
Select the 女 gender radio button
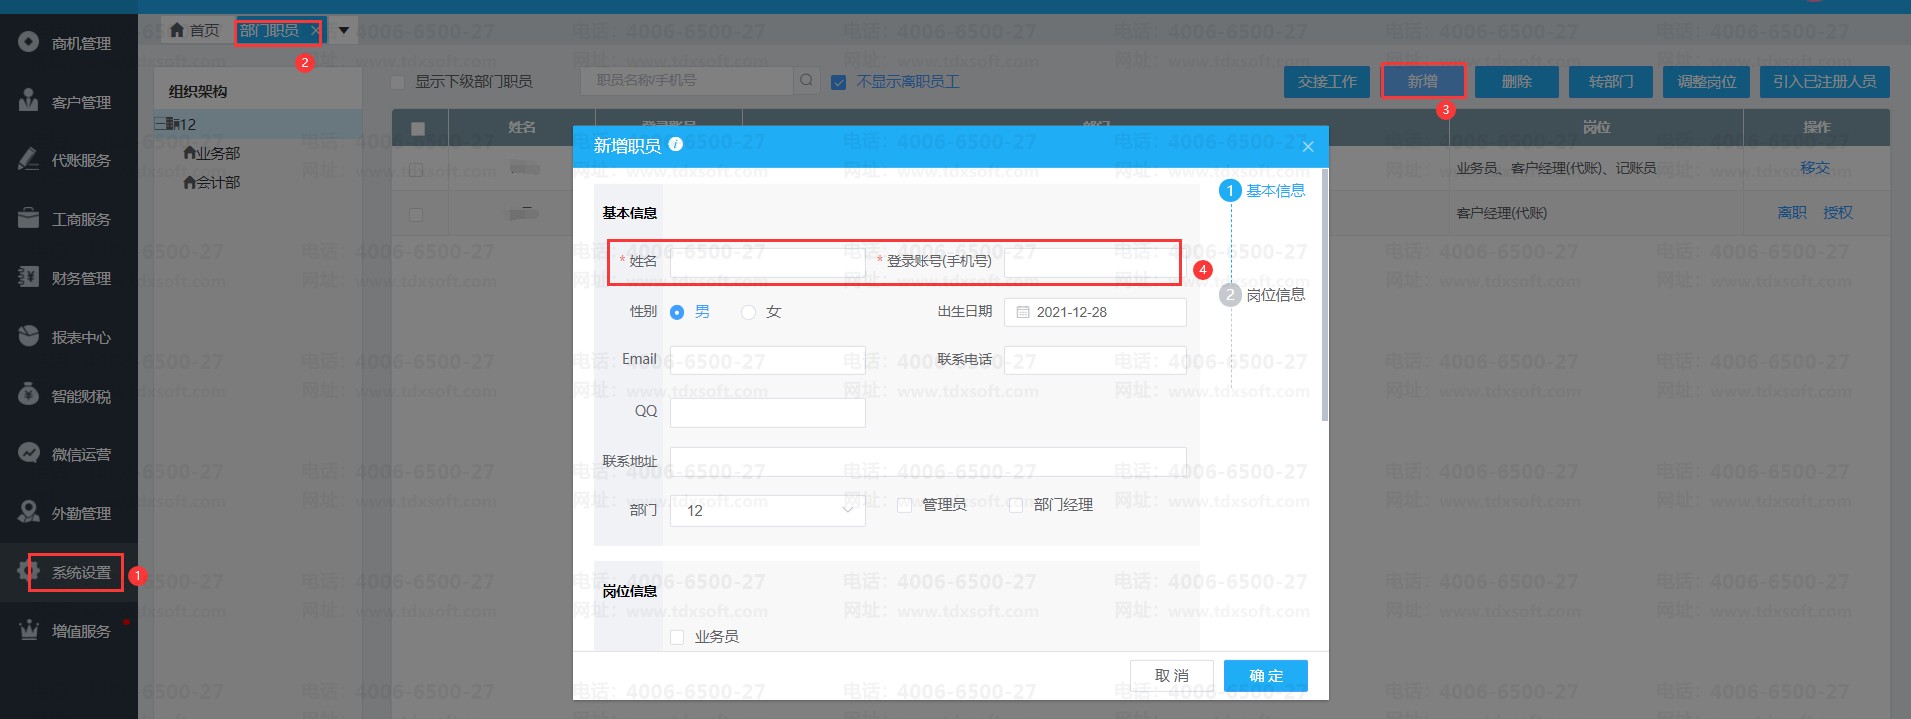[x=748, y=312]
